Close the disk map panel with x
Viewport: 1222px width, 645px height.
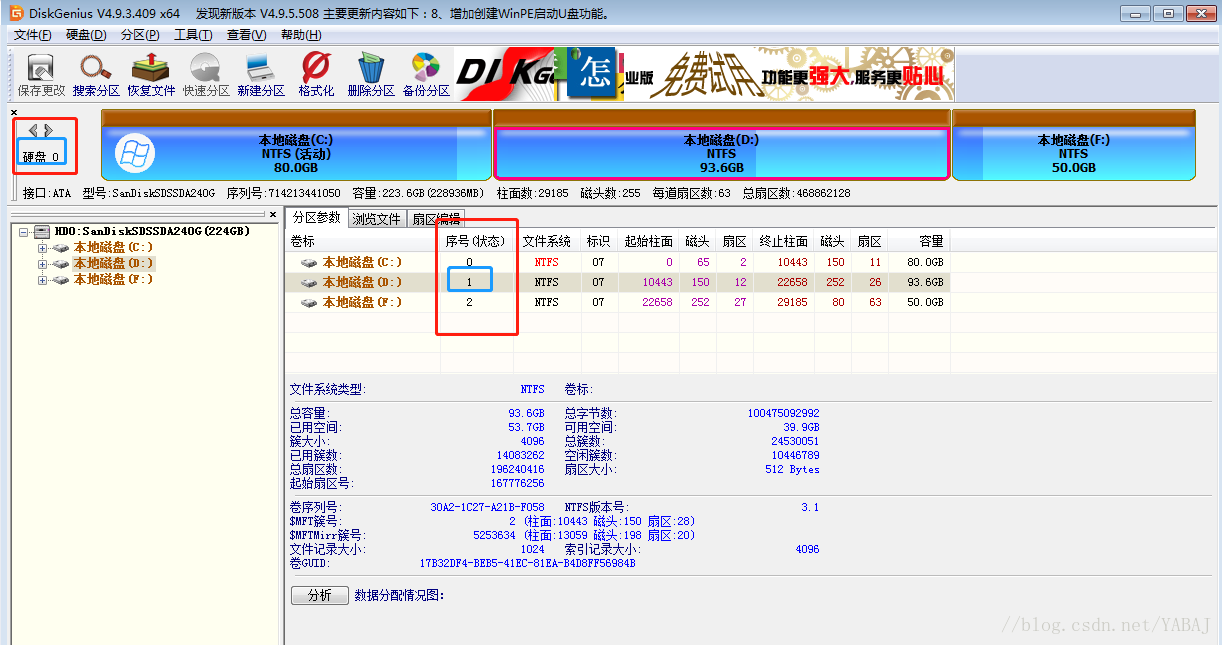(x=14, y=112)
